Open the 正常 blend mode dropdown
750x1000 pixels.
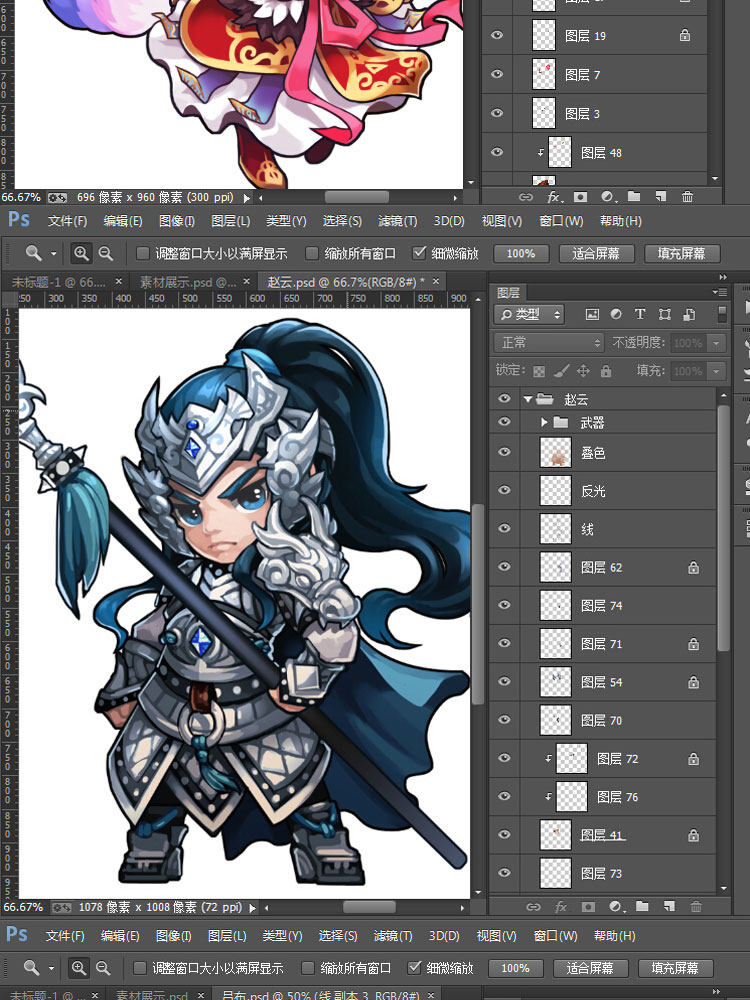[x=549, y=342]
